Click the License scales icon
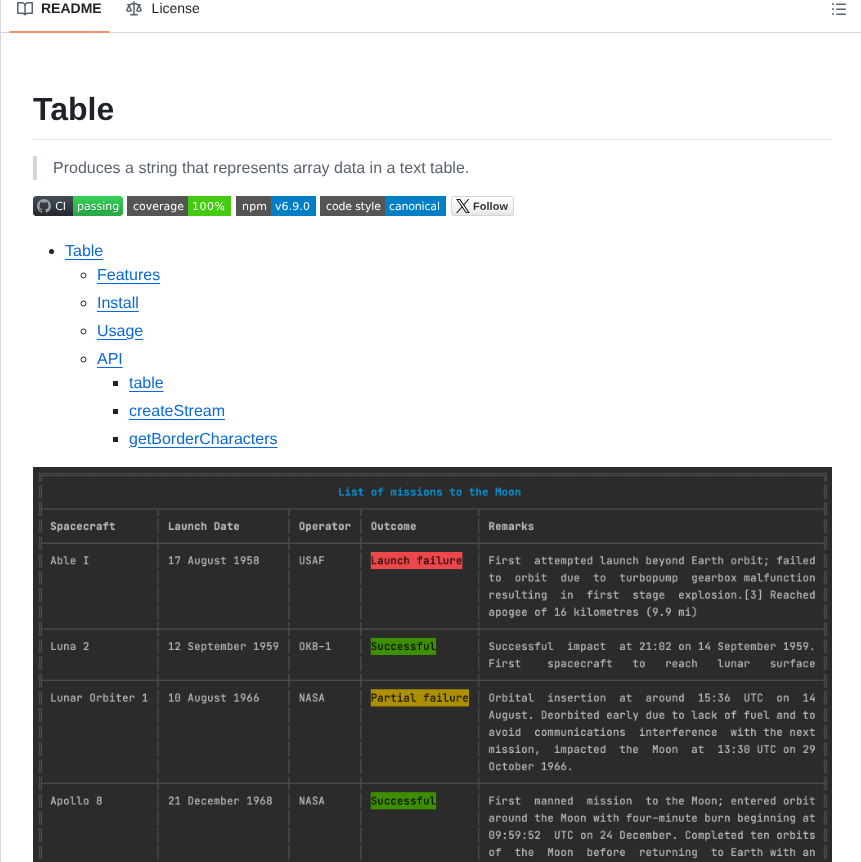Image resolution: width=861 pixels, height=862 pixels. click(133, 8)
